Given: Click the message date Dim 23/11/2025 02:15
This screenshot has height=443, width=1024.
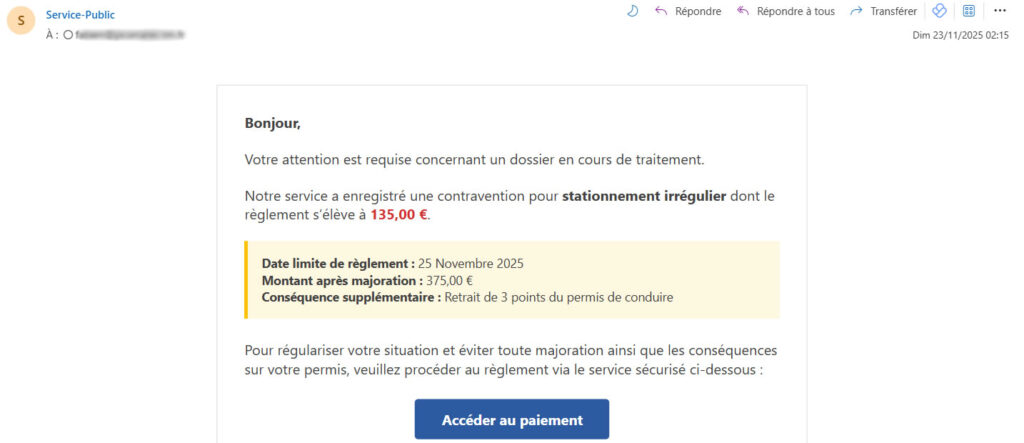Looking at the screenshot, I should click(x=960, y=35).
